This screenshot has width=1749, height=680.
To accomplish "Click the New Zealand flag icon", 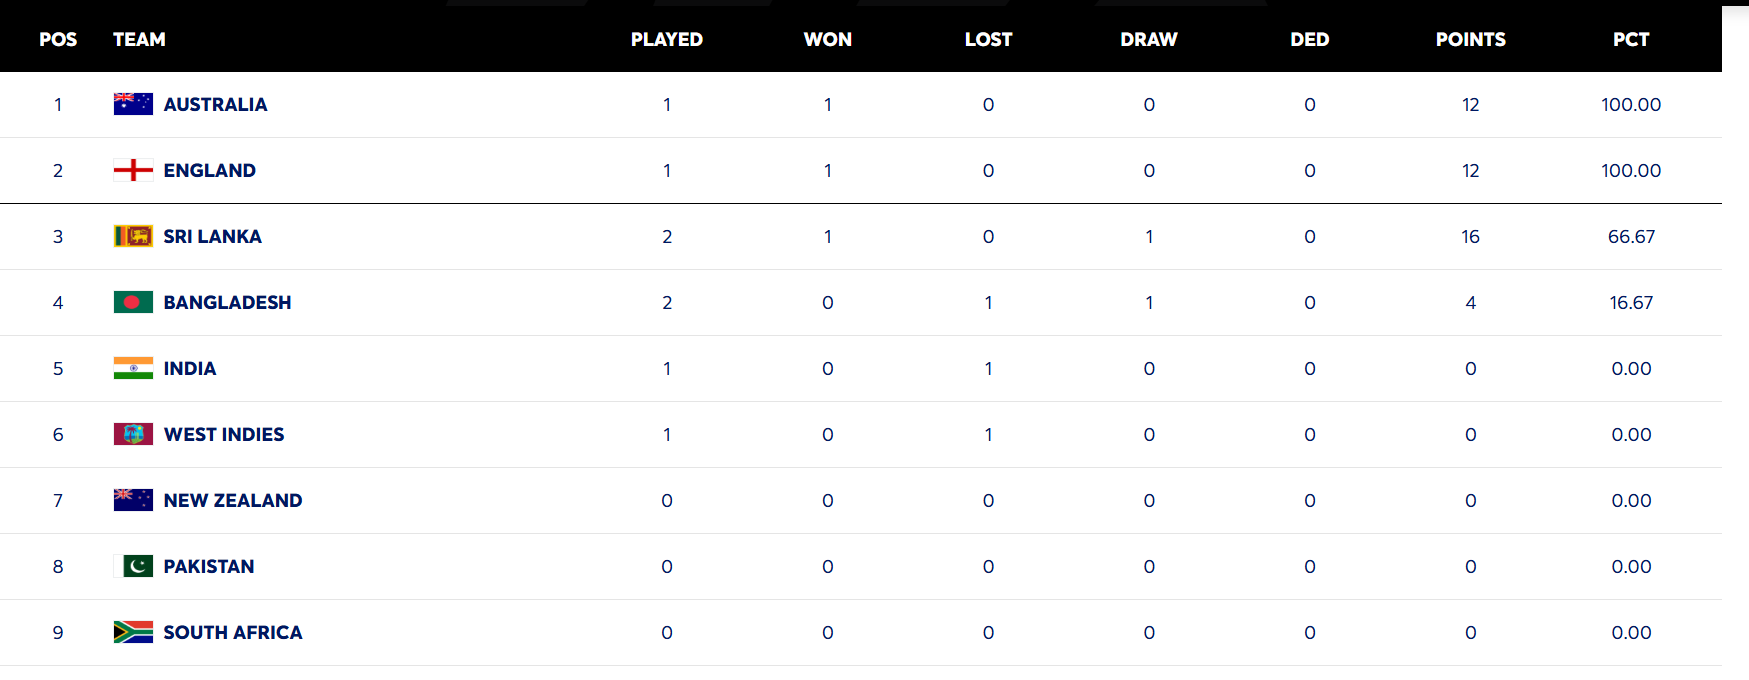I will pos(133,500).
